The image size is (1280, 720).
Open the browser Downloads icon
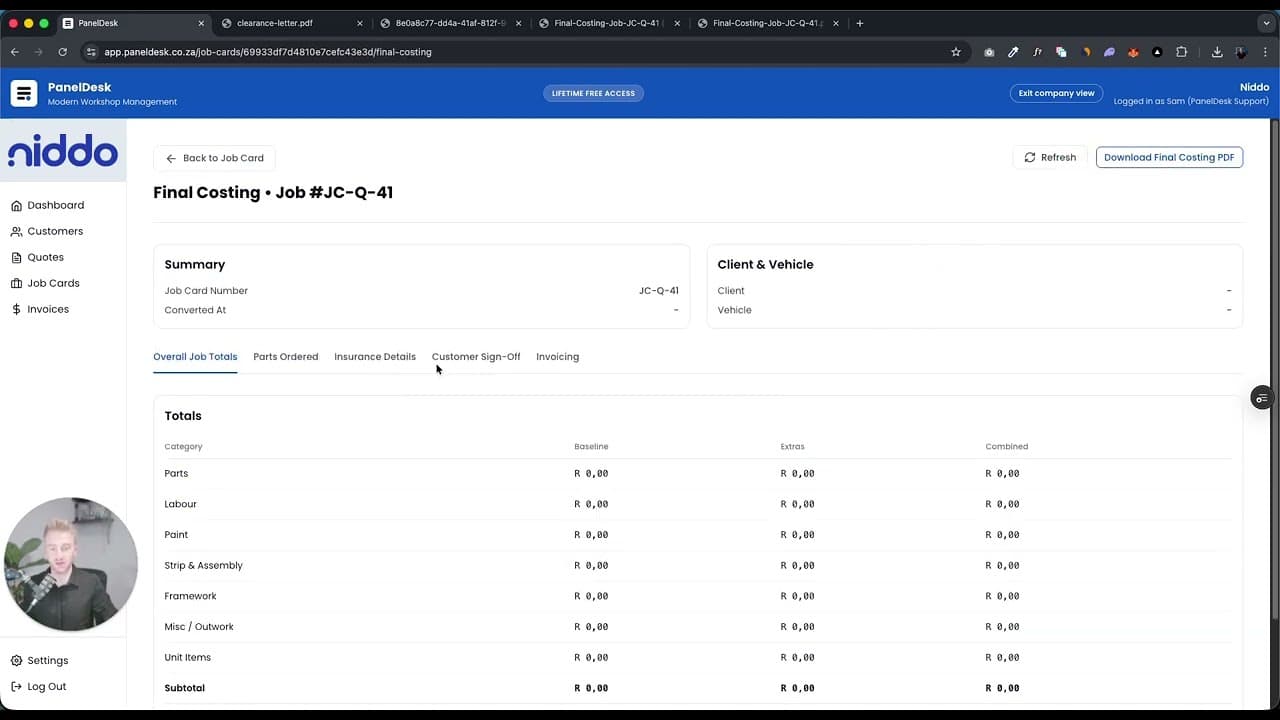[x=1218, y=52]
